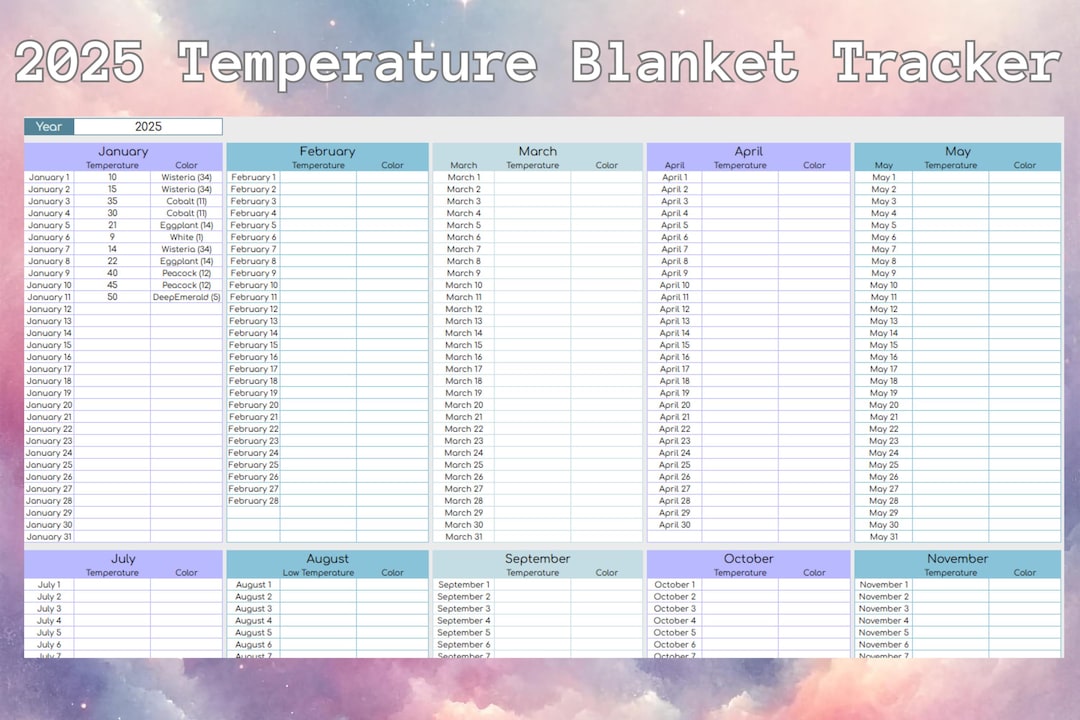Click the Wisteria (34) color cell for January 1
The height and width of the screenshot is (720, 1080).
pos(186,177)
